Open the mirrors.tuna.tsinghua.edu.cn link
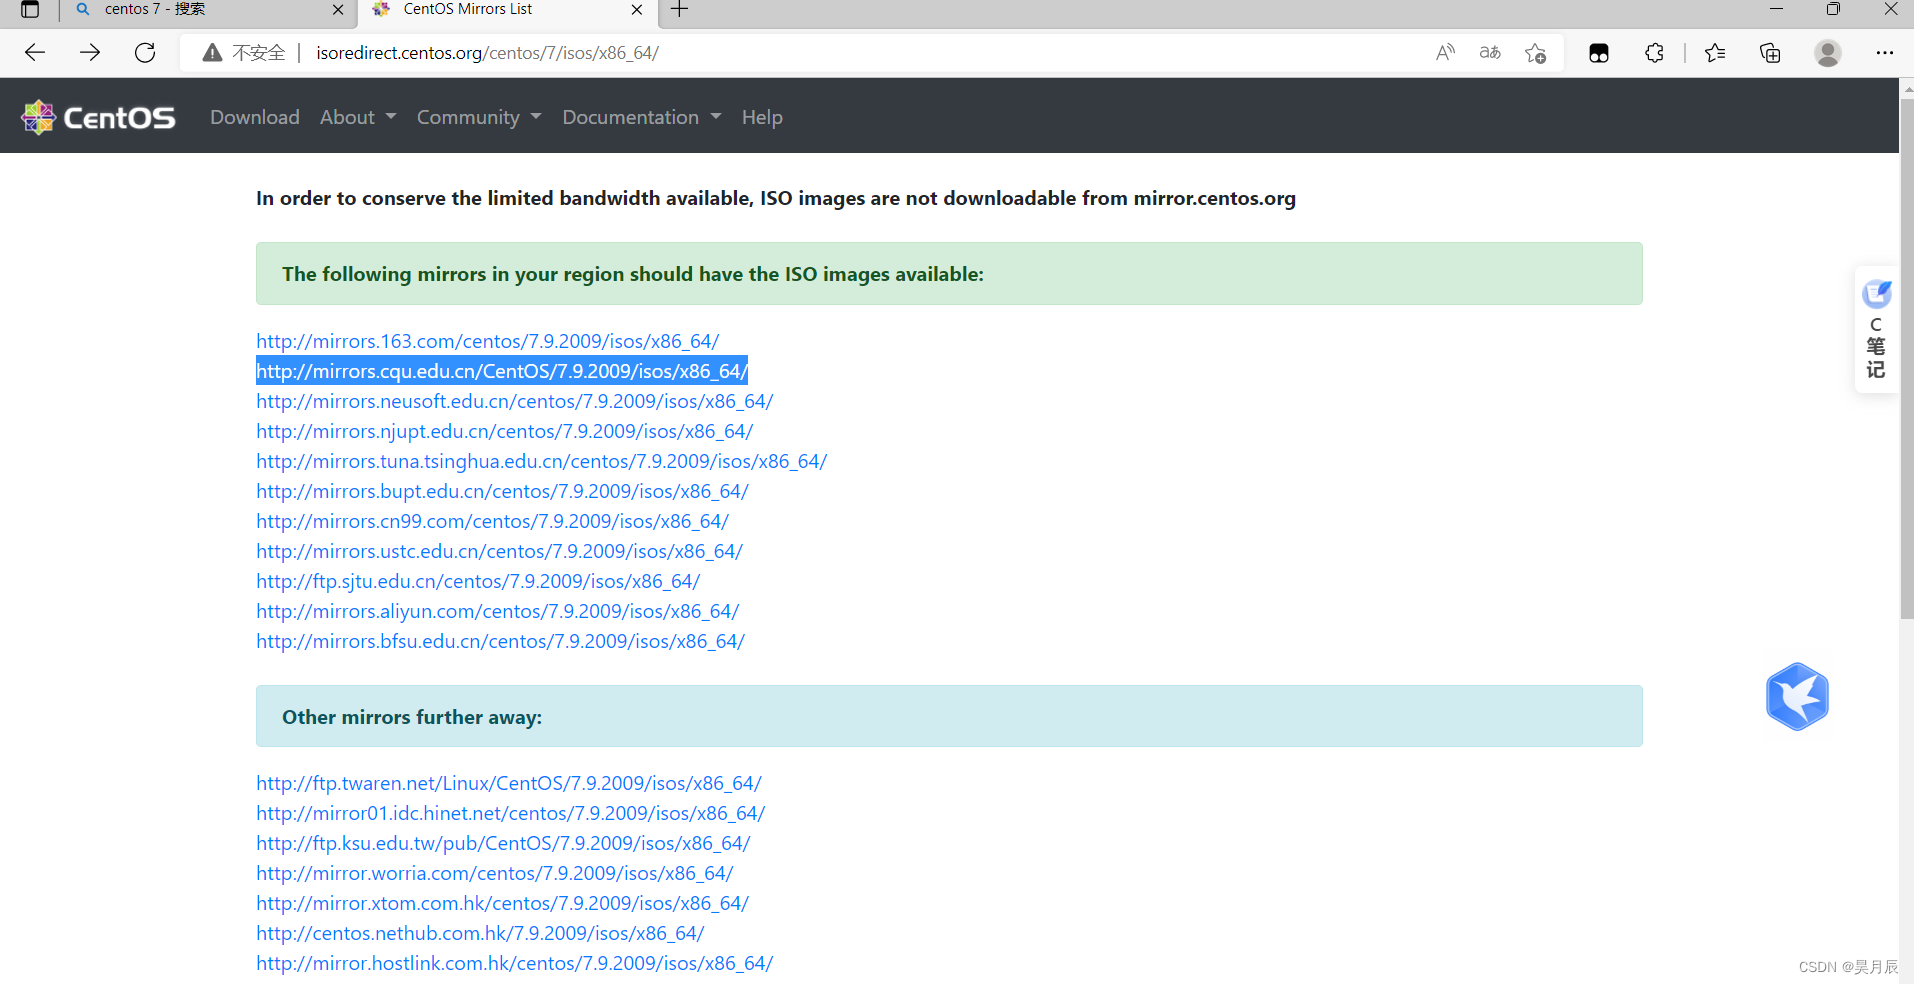The width and height of the screenshot is (1914, 984). pyautogui.click(x=542, y=461)
